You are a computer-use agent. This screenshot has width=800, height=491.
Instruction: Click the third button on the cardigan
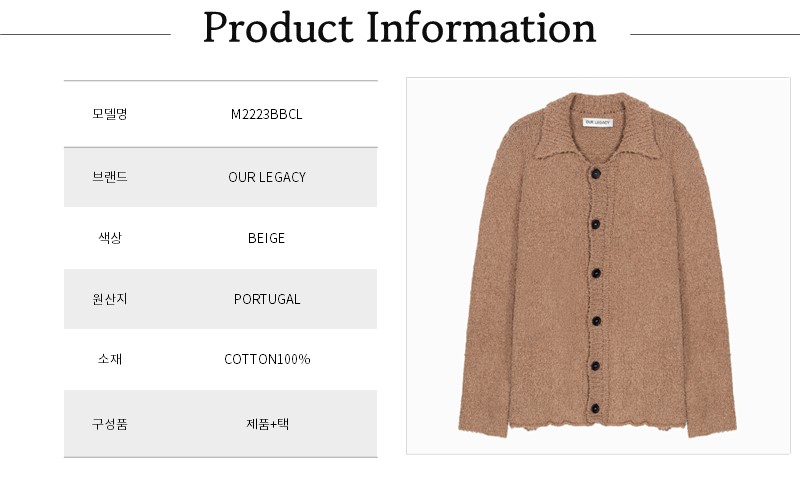597,271
